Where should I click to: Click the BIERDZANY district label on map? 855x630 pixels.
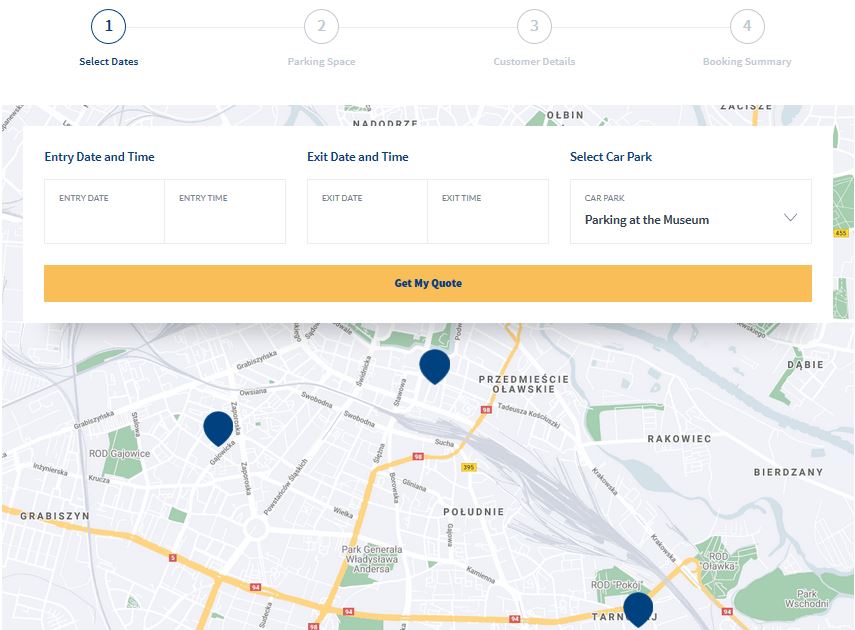point(788,472)
